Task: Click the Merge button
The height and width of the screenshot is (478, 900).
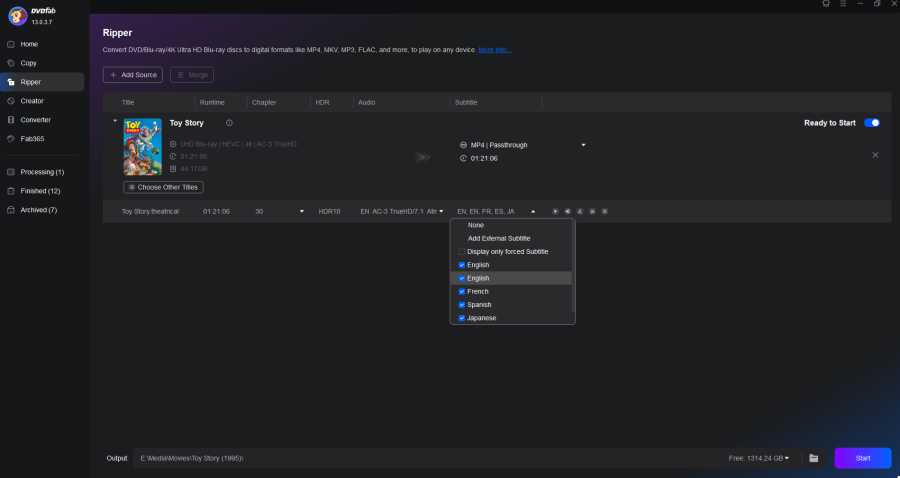Action: tap(192, 75)
